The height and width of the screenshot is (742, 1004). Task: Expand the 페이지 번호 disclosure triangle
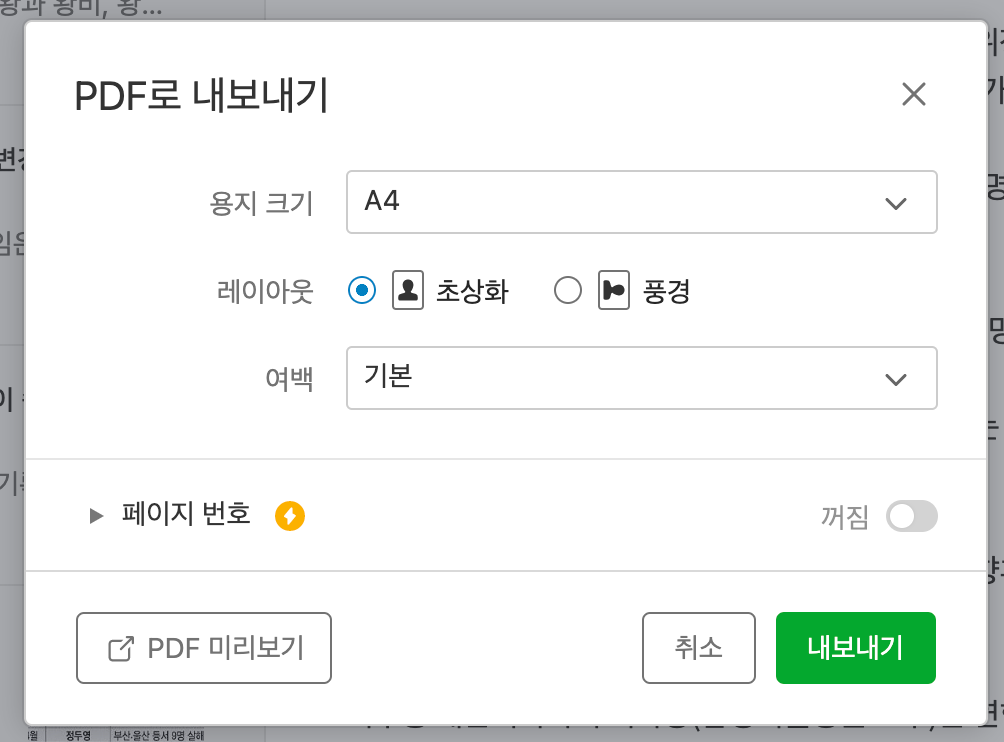(x=97, y=516)
